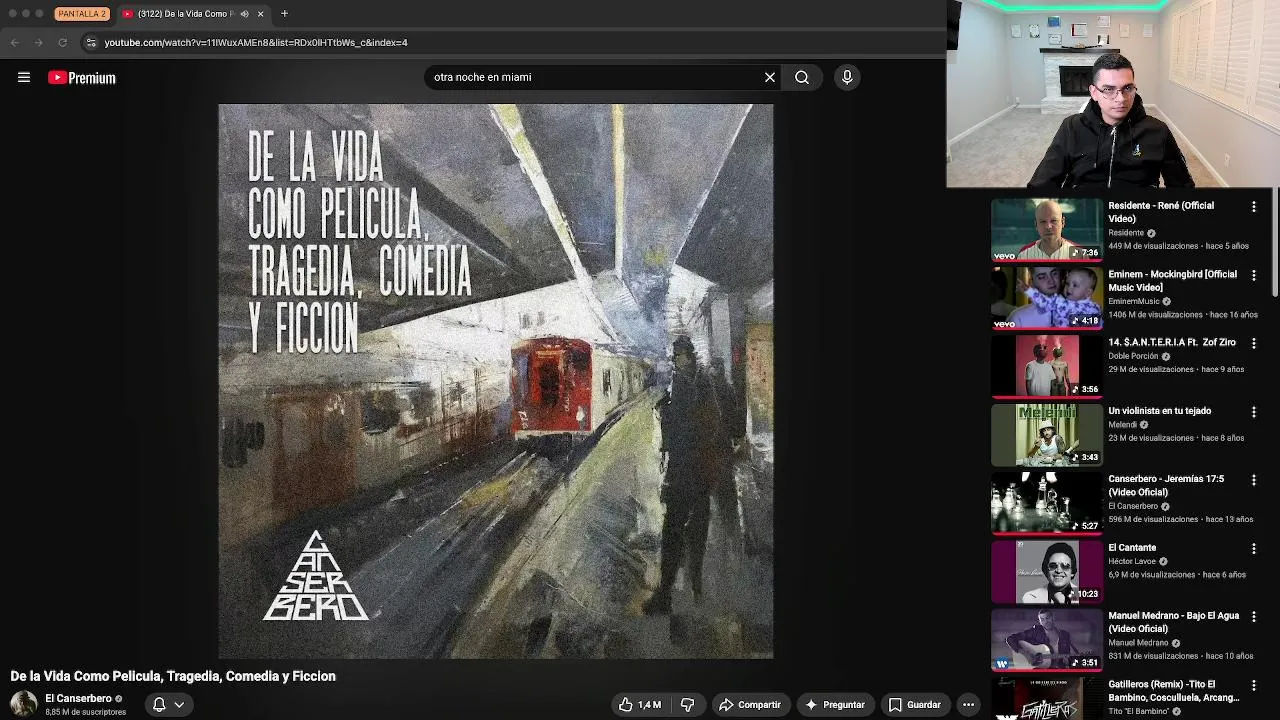Viewport: 1280px width, 720px height.
Task: Click the magnifying glass search button
Action: click(x=802, y=77)
